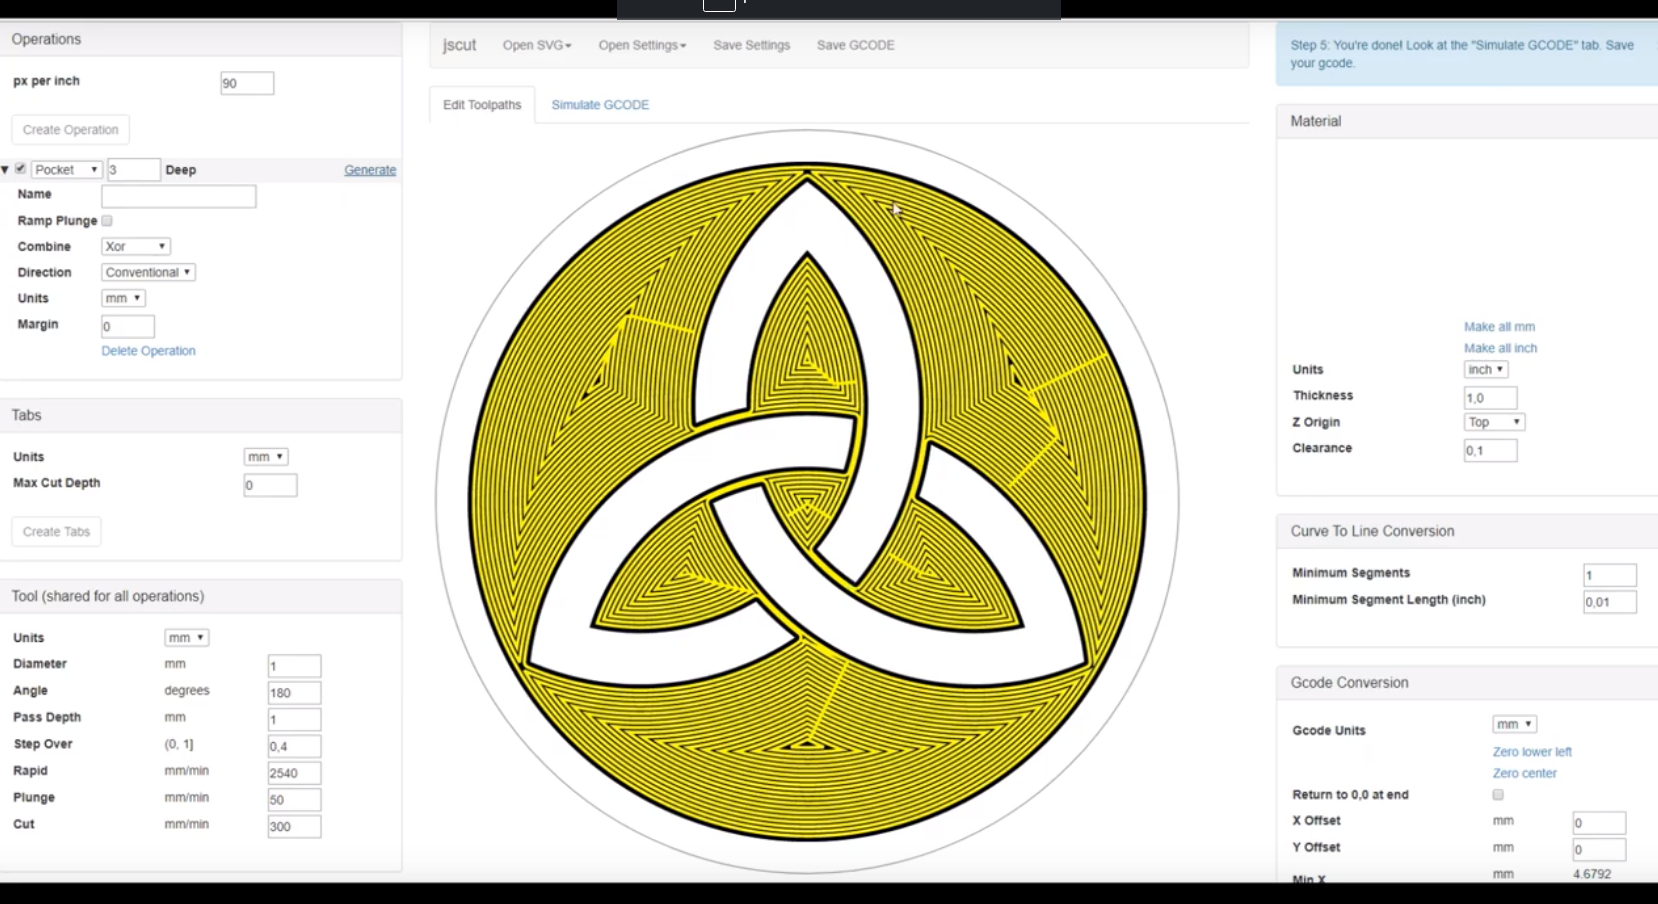
Task: Enable the Ramp Plunge checkbox
Action: tap(107, 221)
